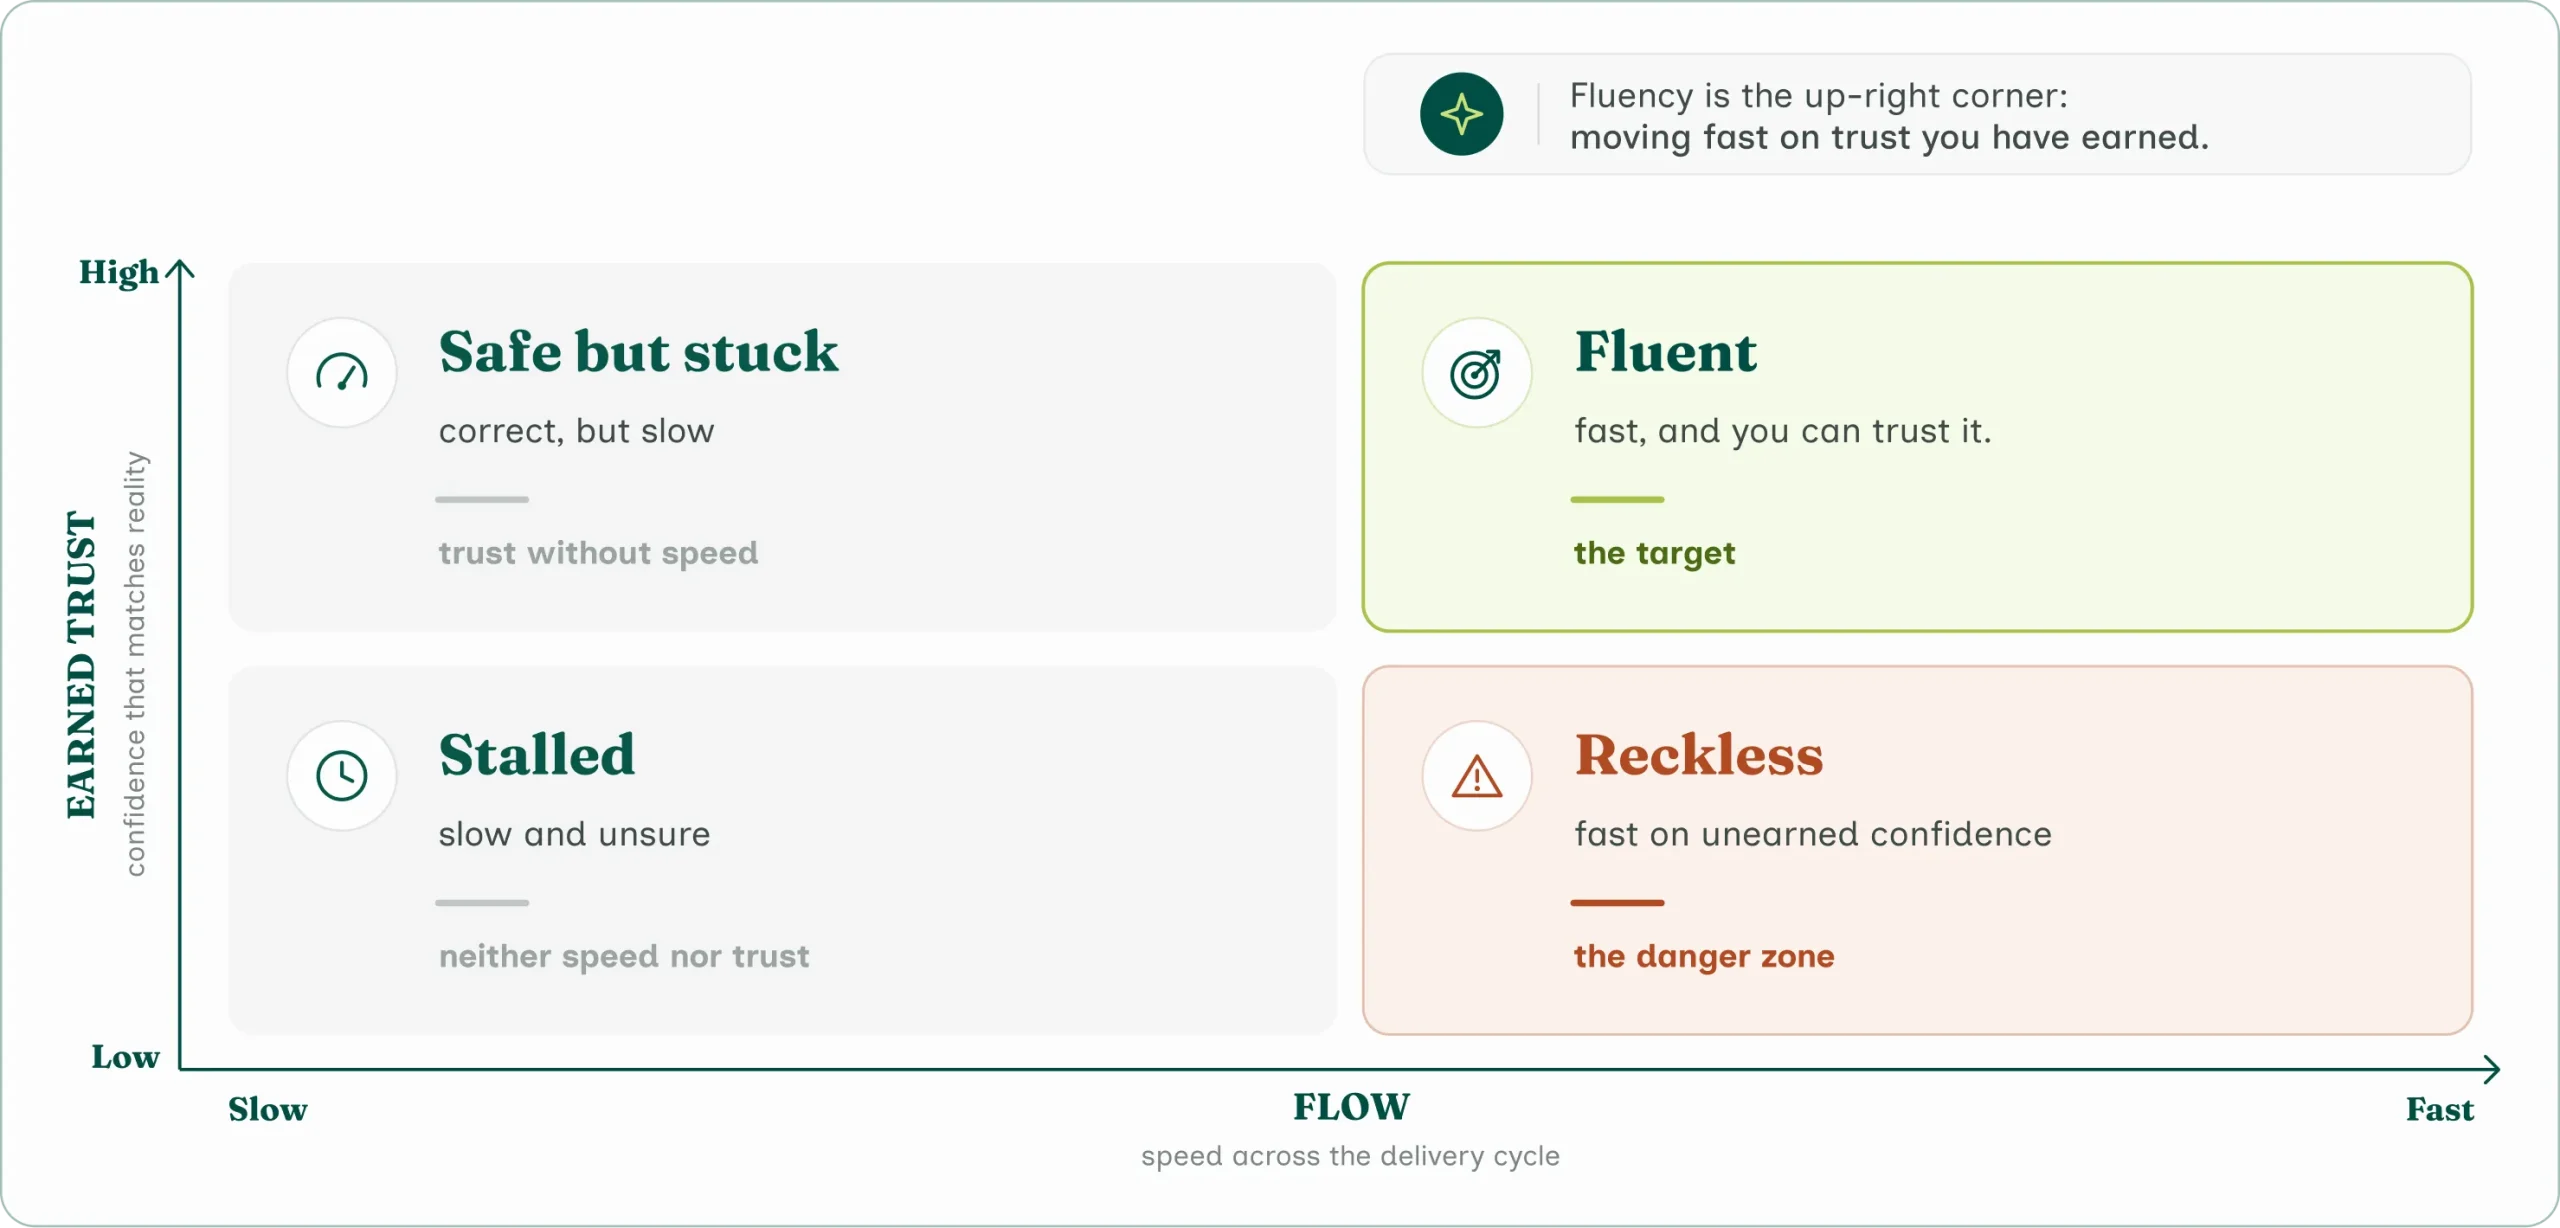
Task: Select the Safe but stuck heading
Action: [638, 351]
